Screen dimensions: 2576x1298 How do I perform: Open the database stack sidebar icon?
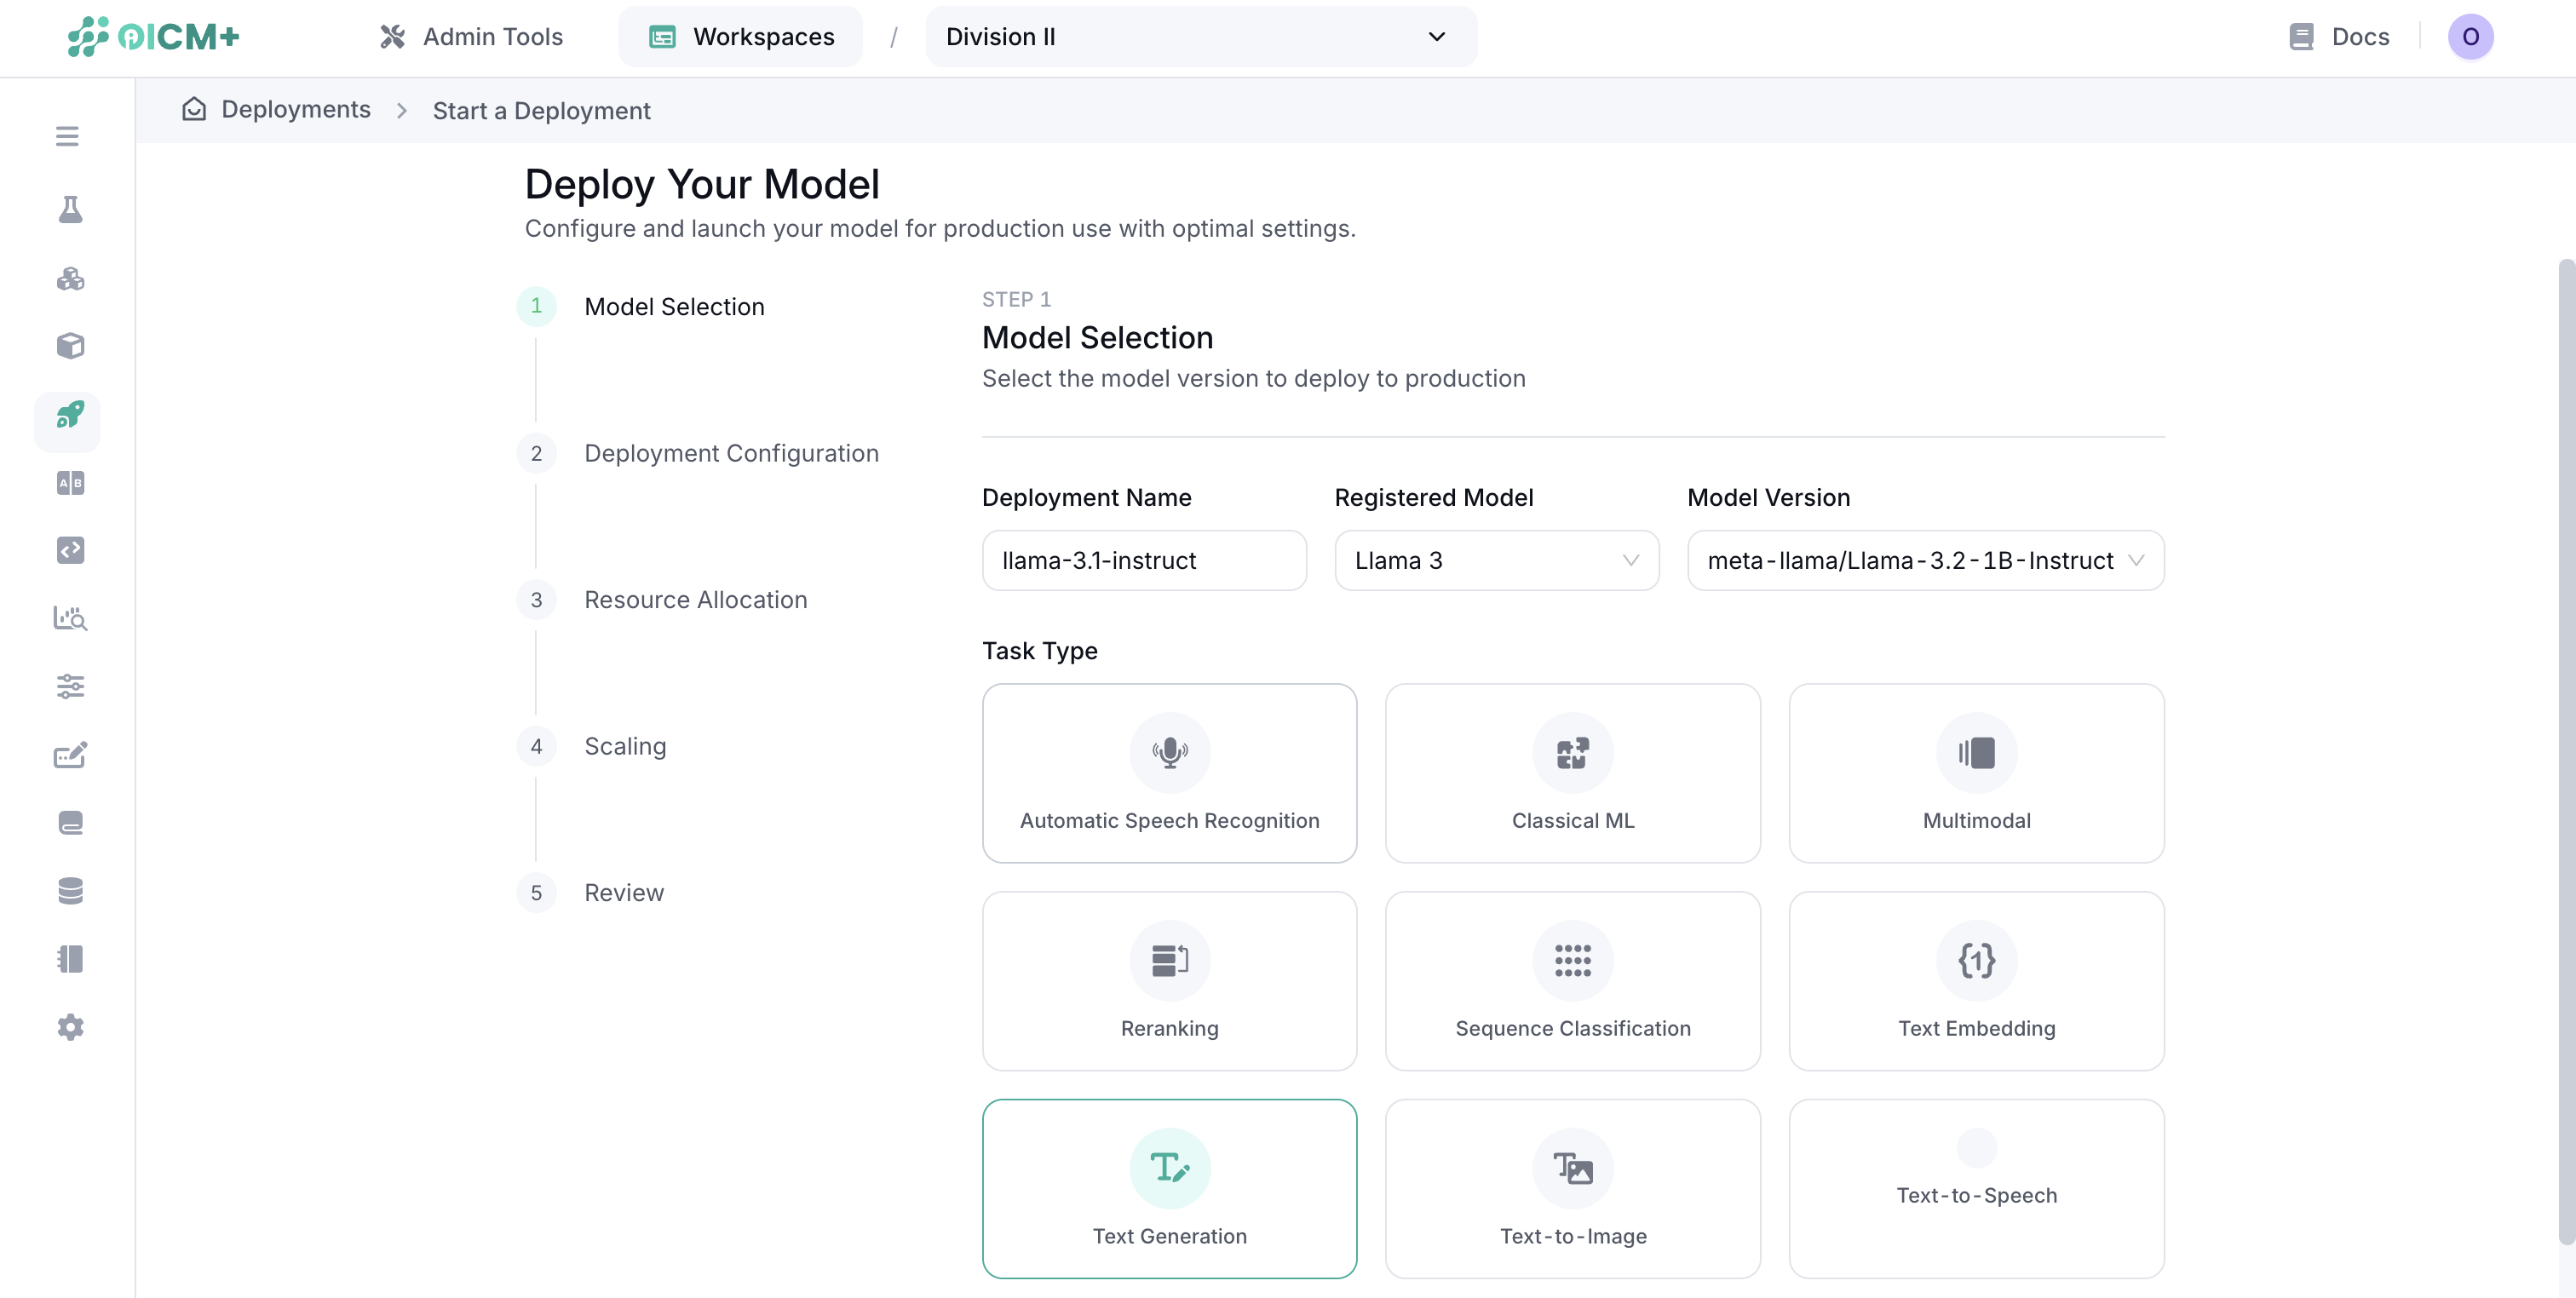click(x=69, y=891)
